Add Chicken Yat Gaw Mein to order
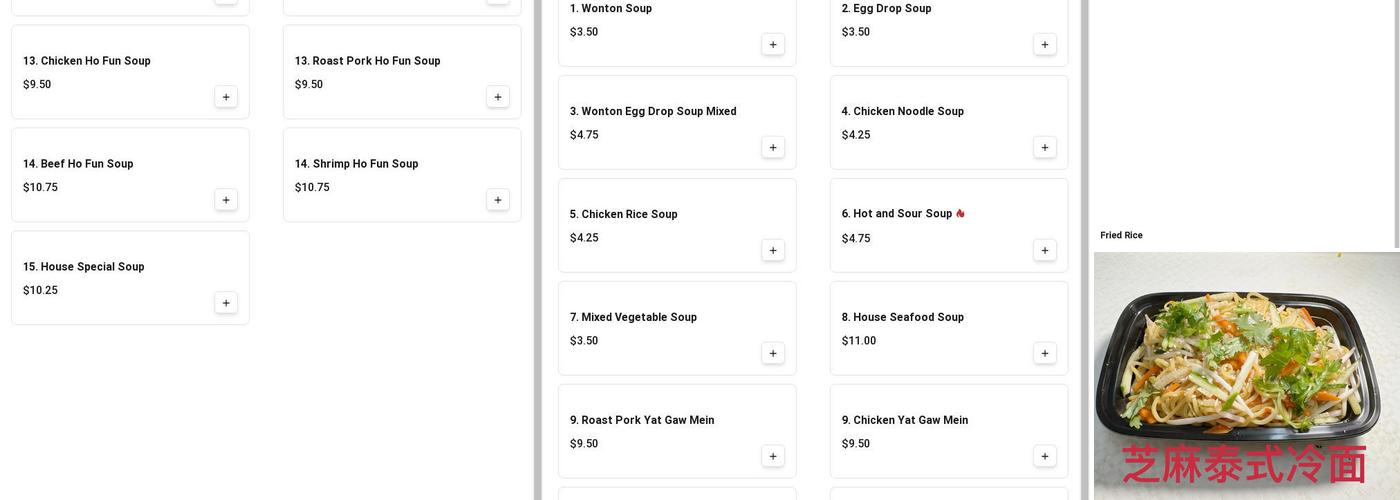 click(1045, 457)
